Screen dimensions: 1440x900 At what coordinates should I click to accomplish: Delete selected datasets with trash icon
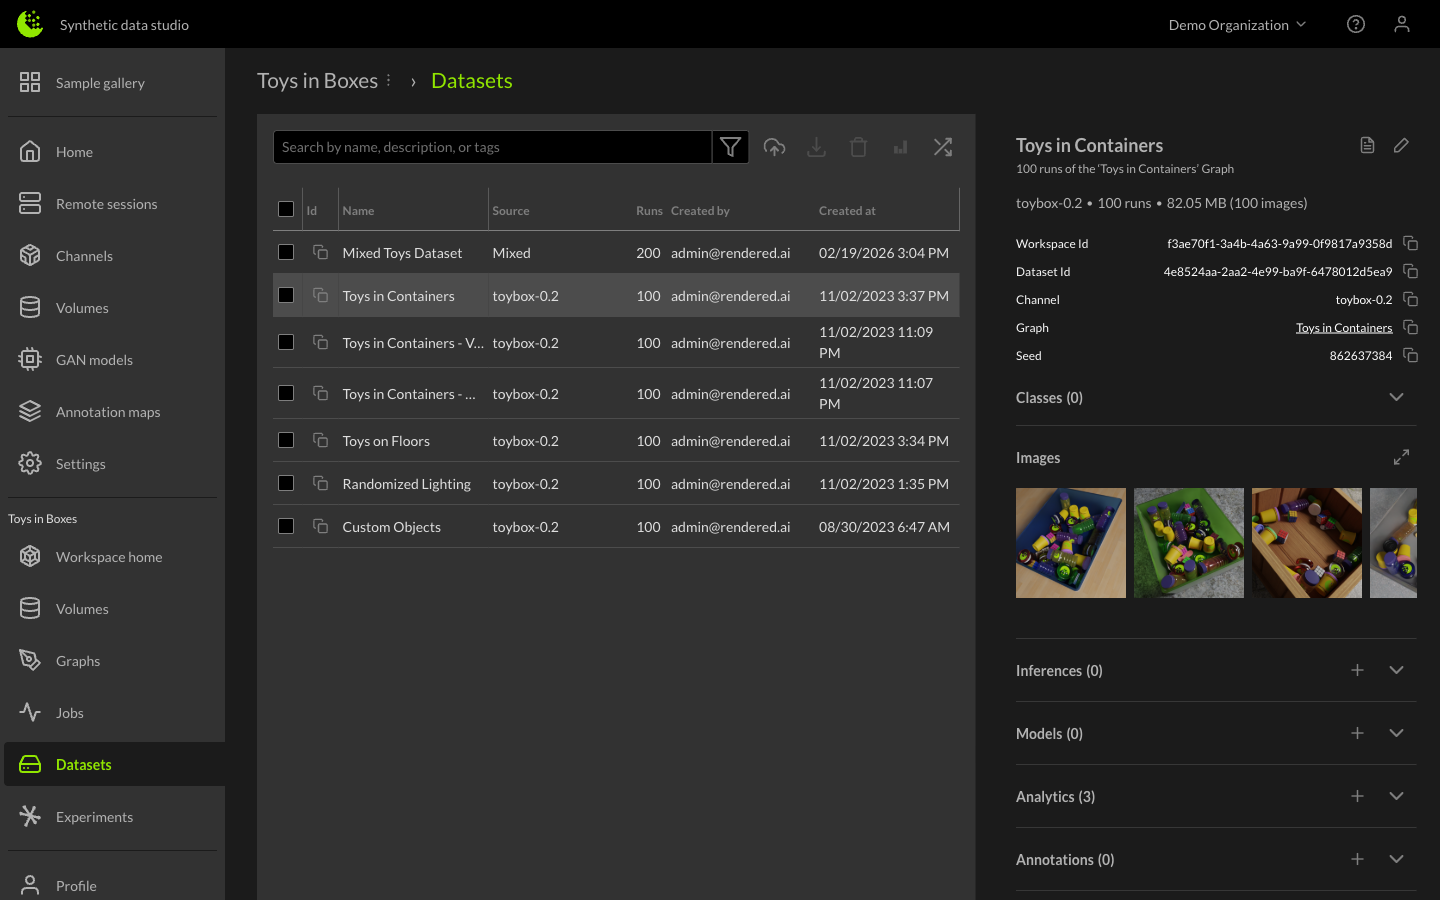[x=858, y=146]
